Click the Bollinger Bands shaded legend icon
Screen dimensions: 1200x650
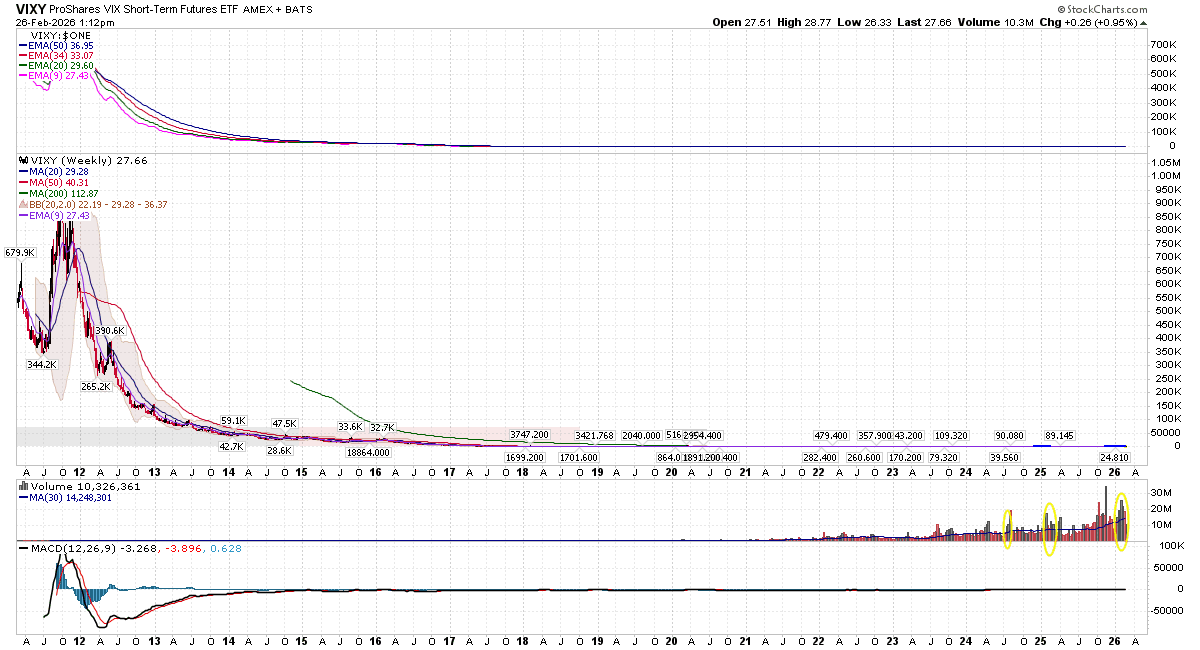[22, 204]
